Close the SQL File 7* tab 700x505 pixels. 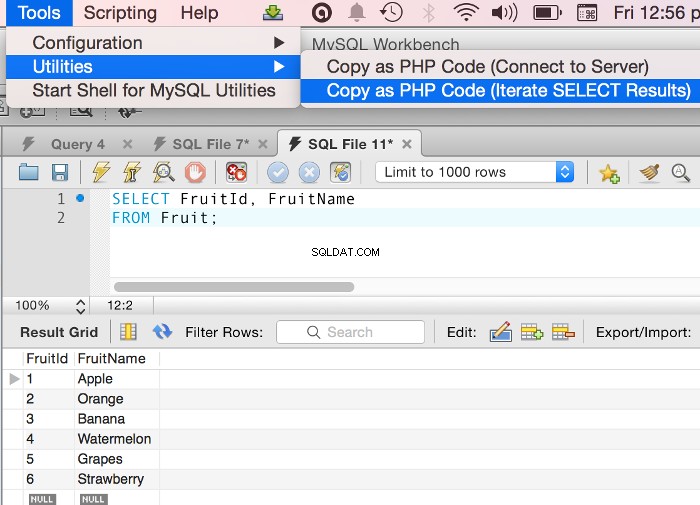(263, 144)
